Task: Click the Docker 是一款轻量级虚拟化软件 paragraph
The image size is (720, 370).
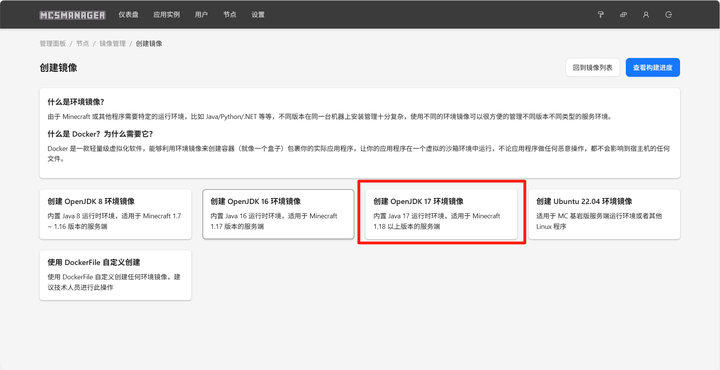Action: click(x=359, y=154)
